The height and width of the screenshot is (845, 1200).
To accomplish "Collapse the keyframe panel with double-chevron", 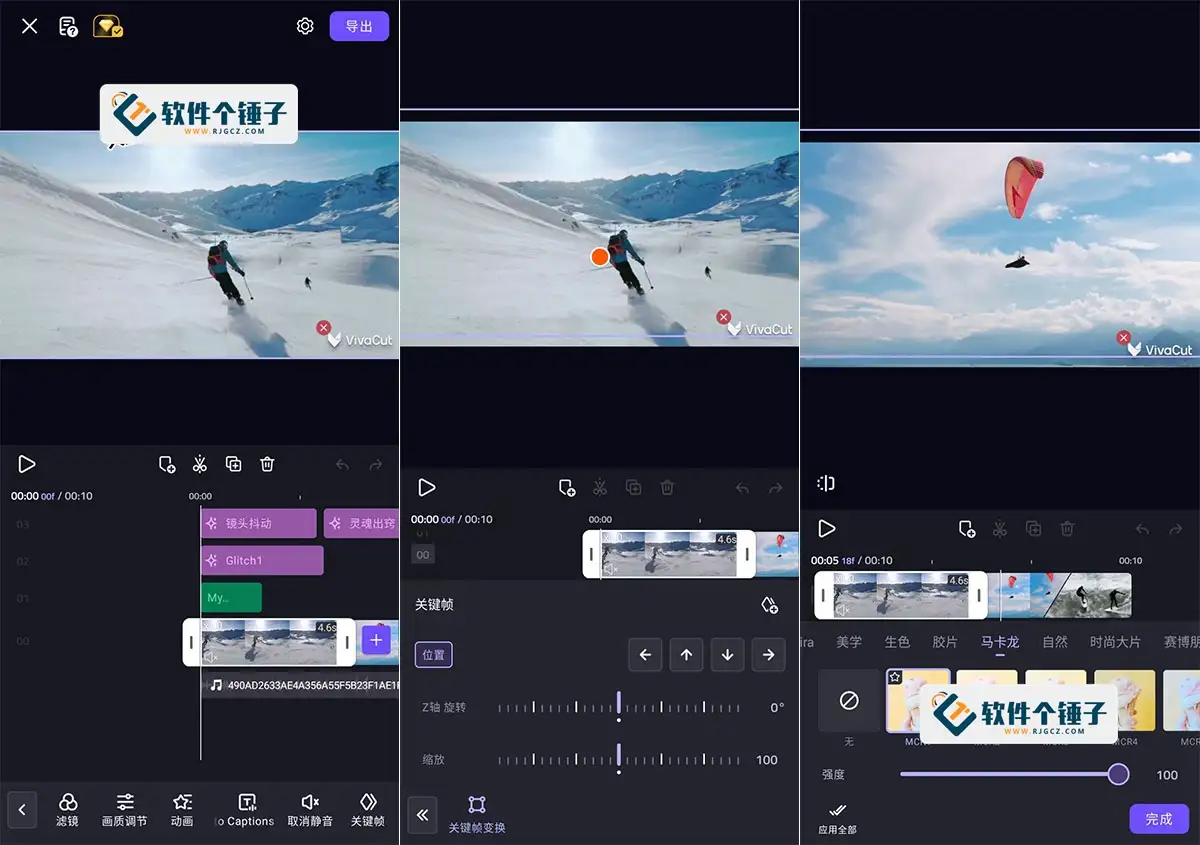I will 424,814.
